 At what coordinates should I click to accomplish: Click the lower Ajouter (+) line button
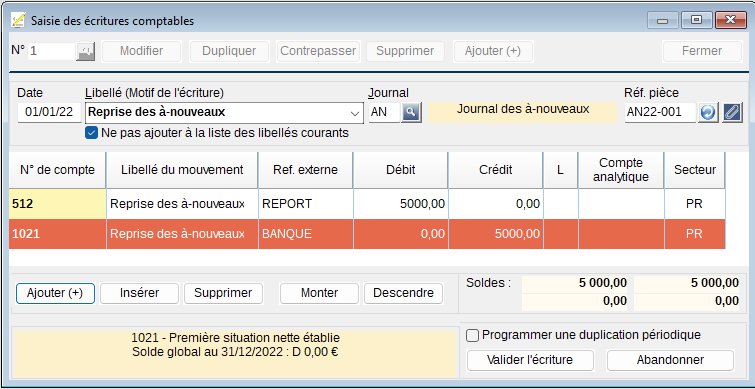pyautogui.click(x=55, y=293)
